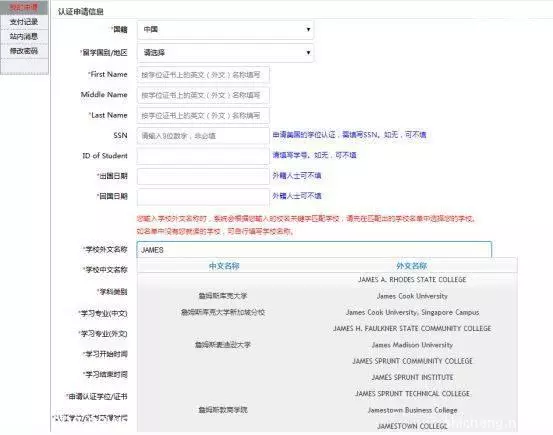Viewport: 553px width, 435px height.
Task: Click Chinese name 詹姆斯麦迪逊大学
Action: point(223,345)
